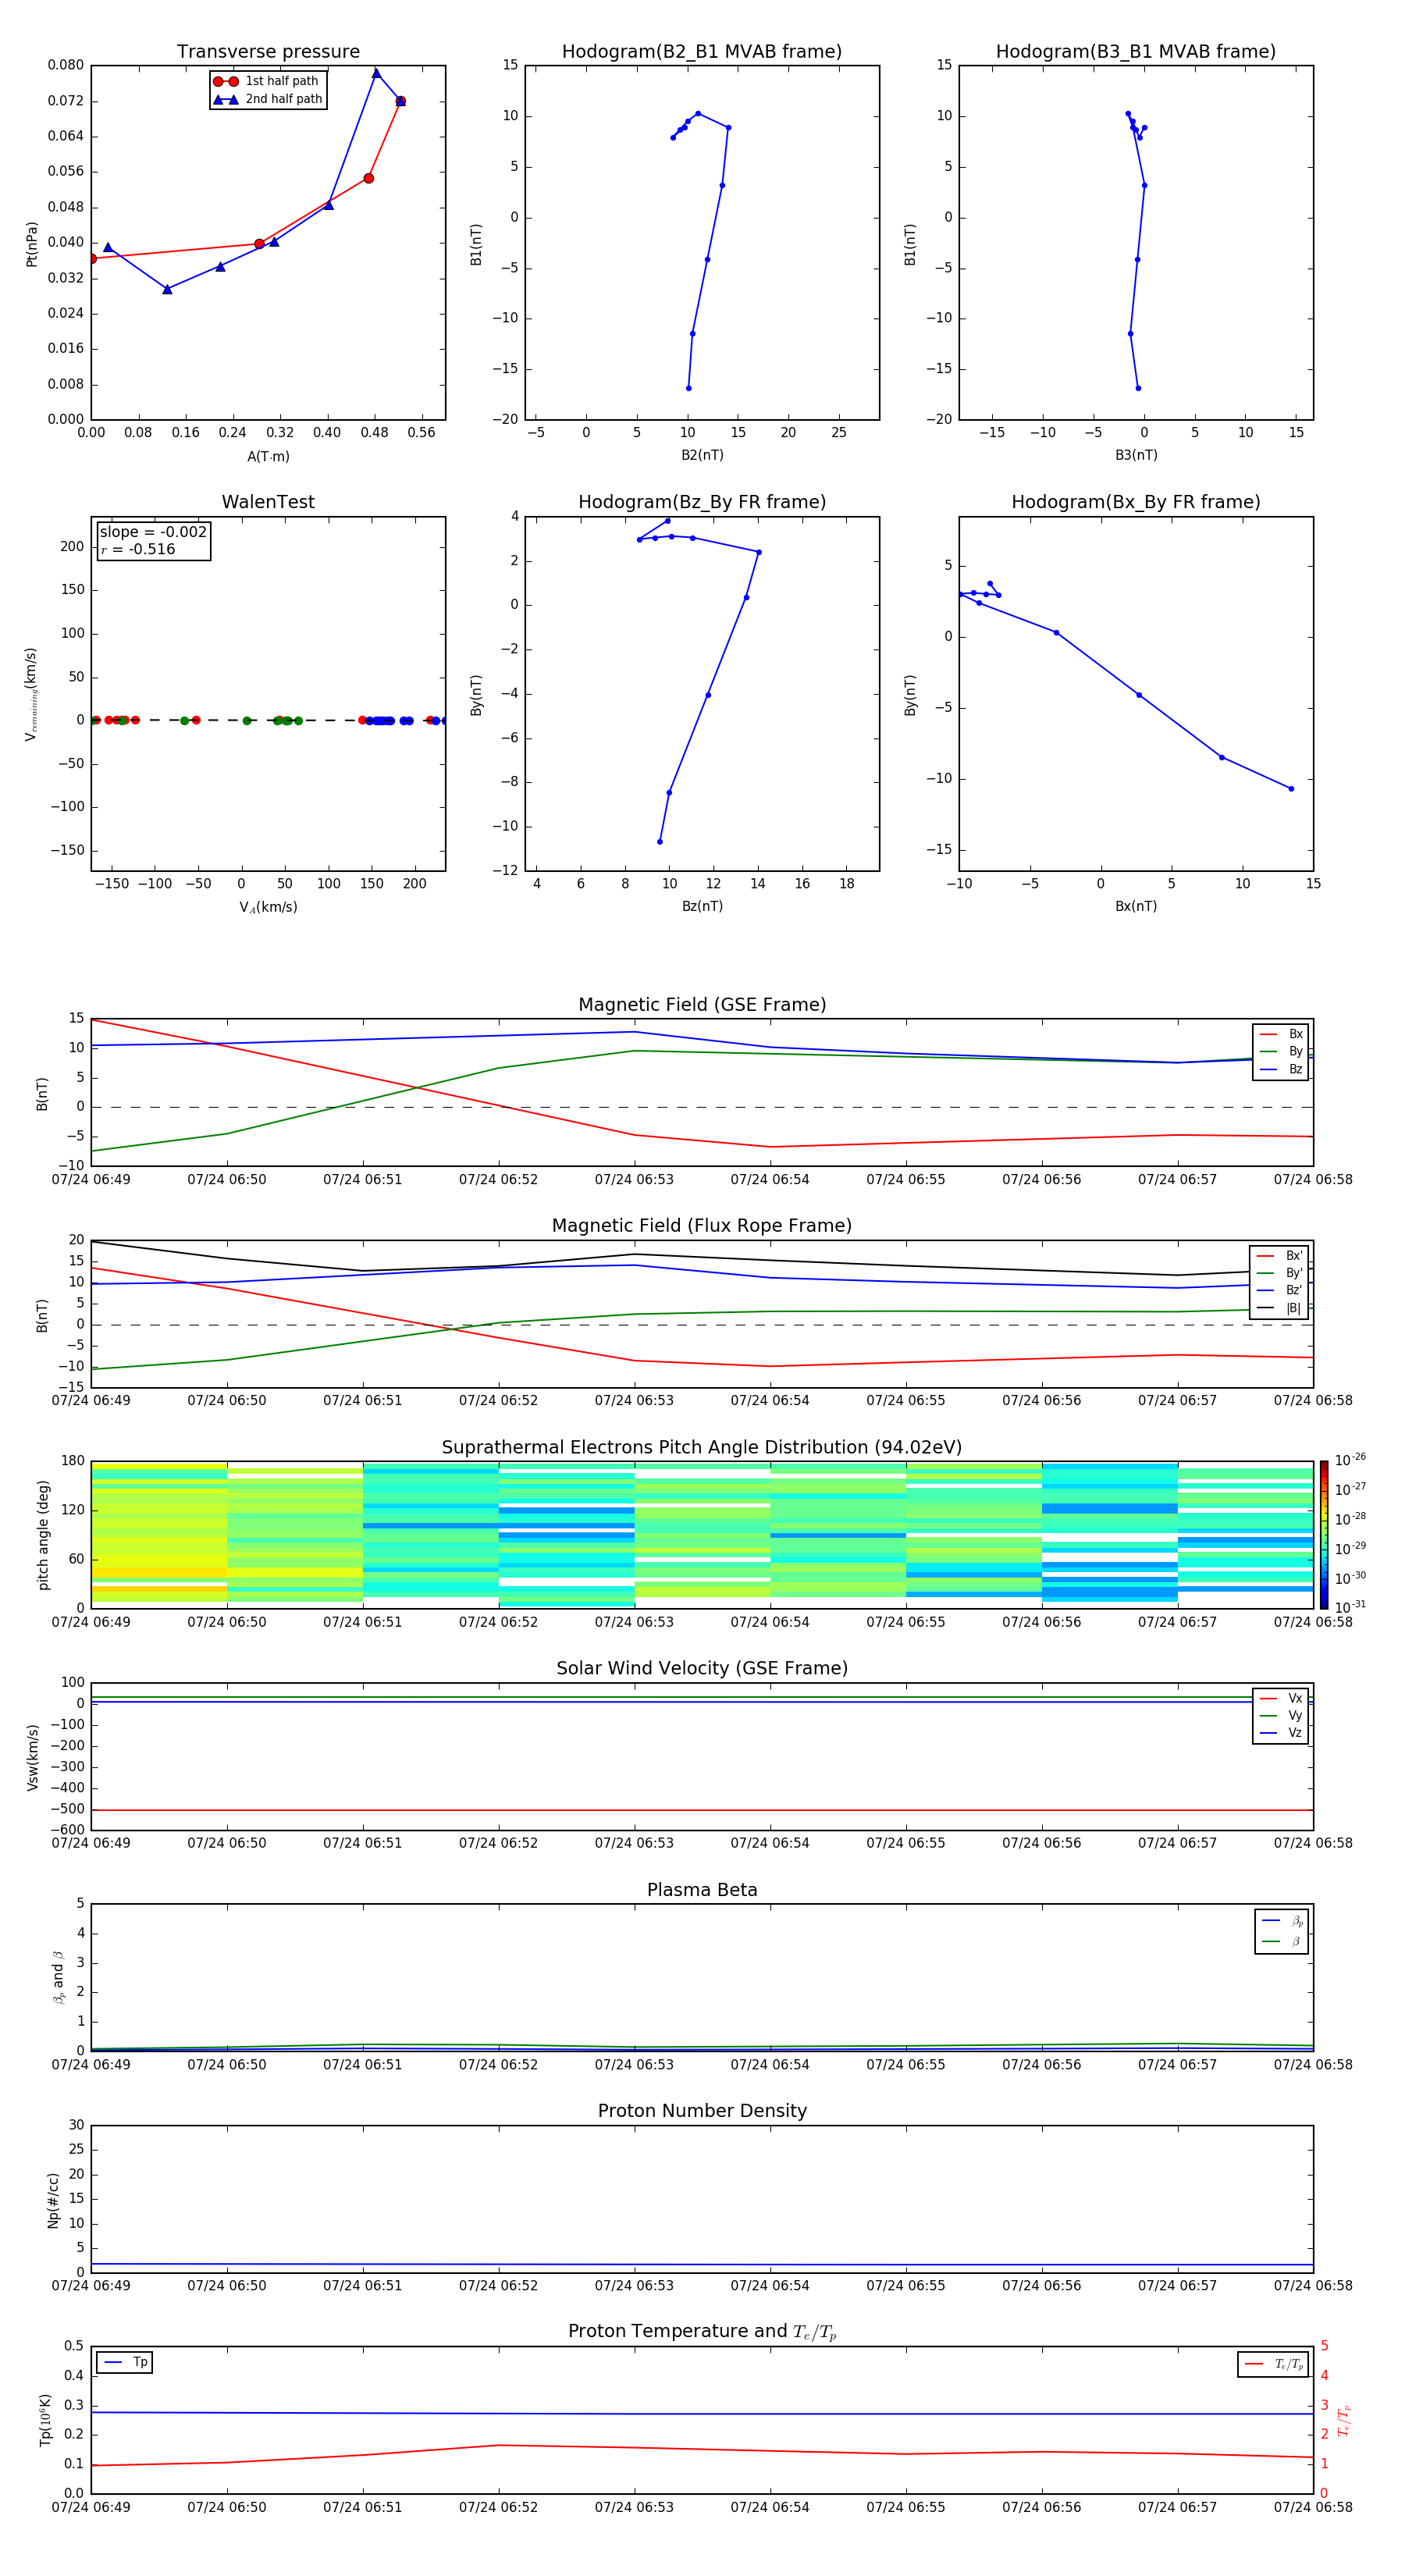The width and height of the screenshot is (1405, 2576).
Task: Click the Suprathermal Electrons Pitch Angle Distribution title
Action: point(702,1448)
